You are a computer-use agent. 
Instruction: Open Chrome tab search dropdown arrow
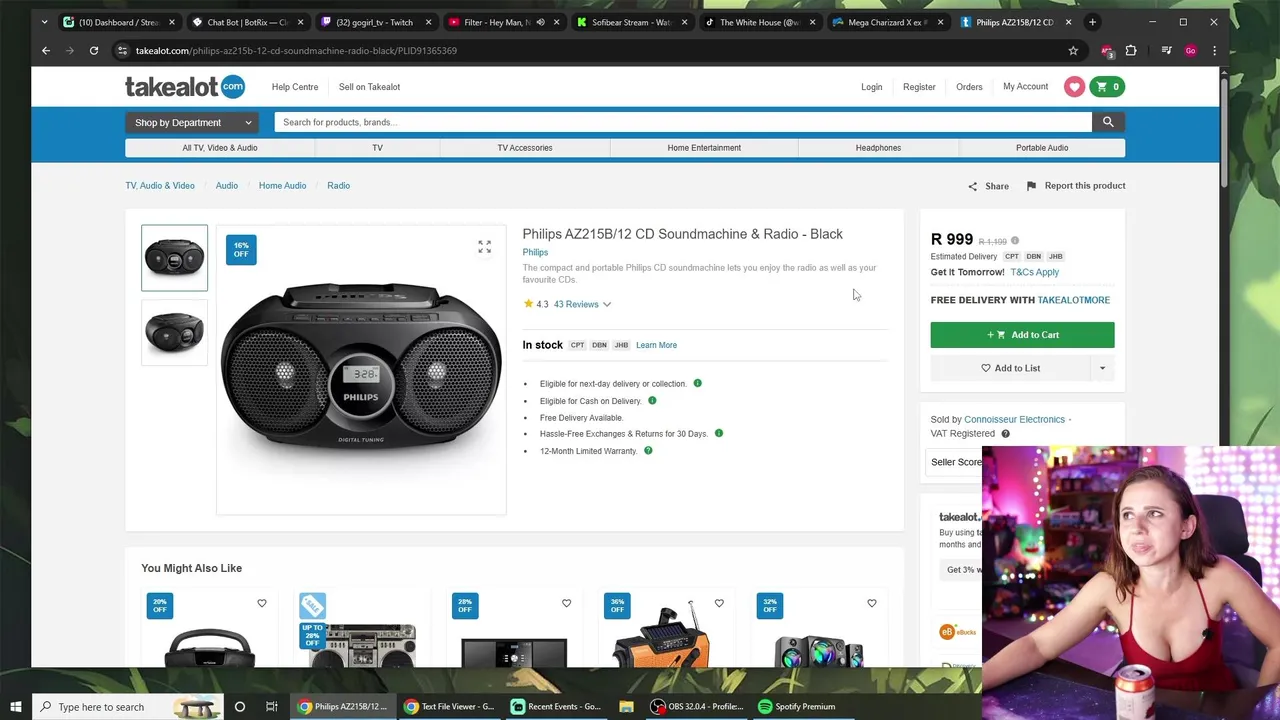click(44, 22)
